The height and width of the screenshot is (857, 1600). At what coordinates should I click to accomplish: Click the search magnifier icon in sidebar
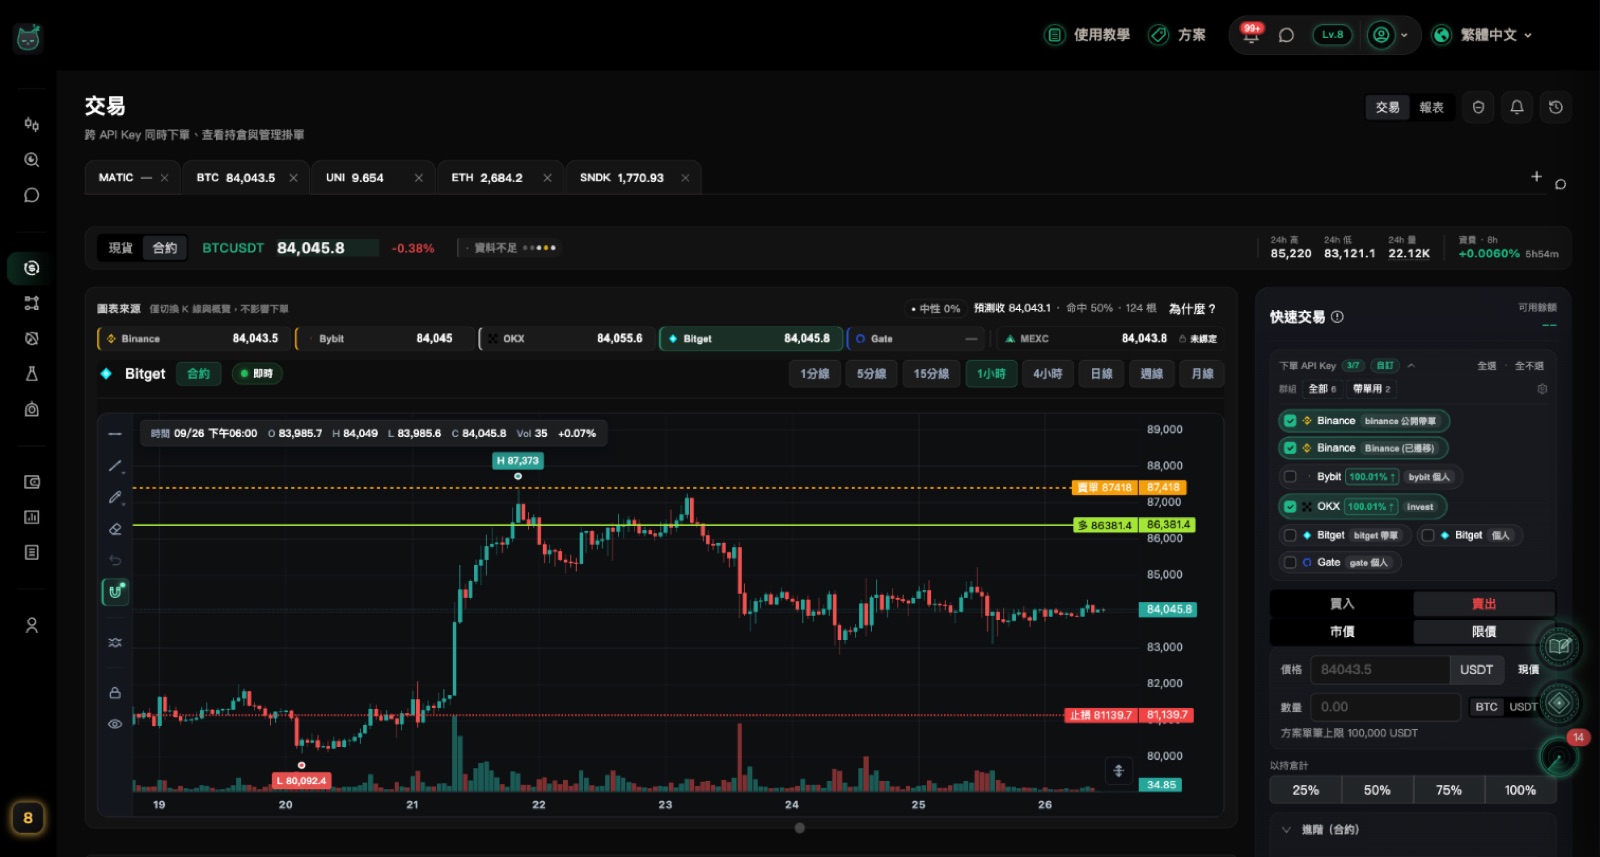(x=32, y=160)
